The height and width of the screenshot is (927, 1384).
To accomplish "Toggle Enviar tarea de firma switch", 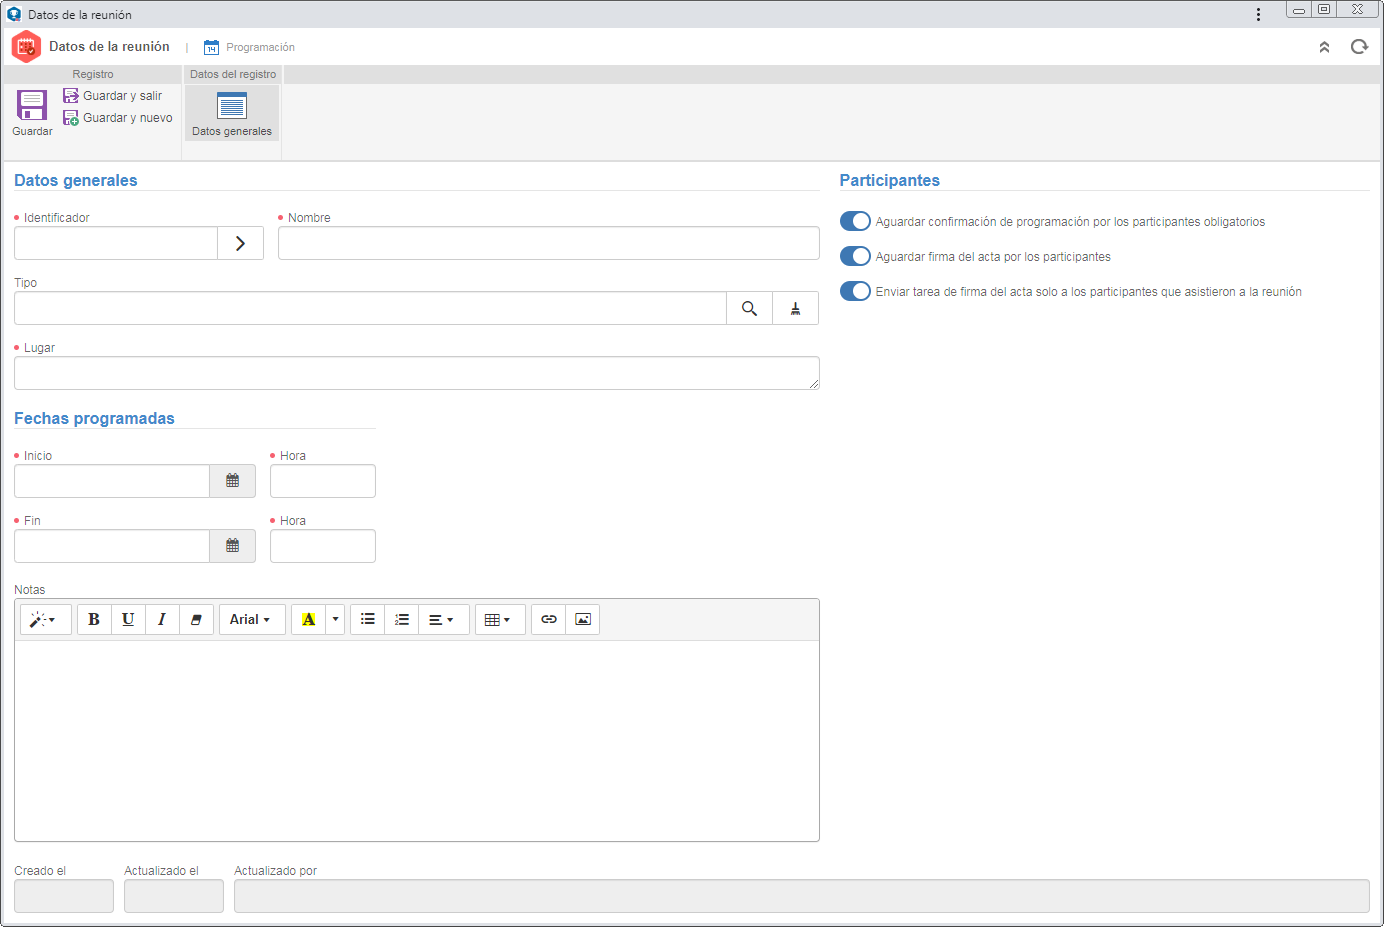I will pos(855,291).
